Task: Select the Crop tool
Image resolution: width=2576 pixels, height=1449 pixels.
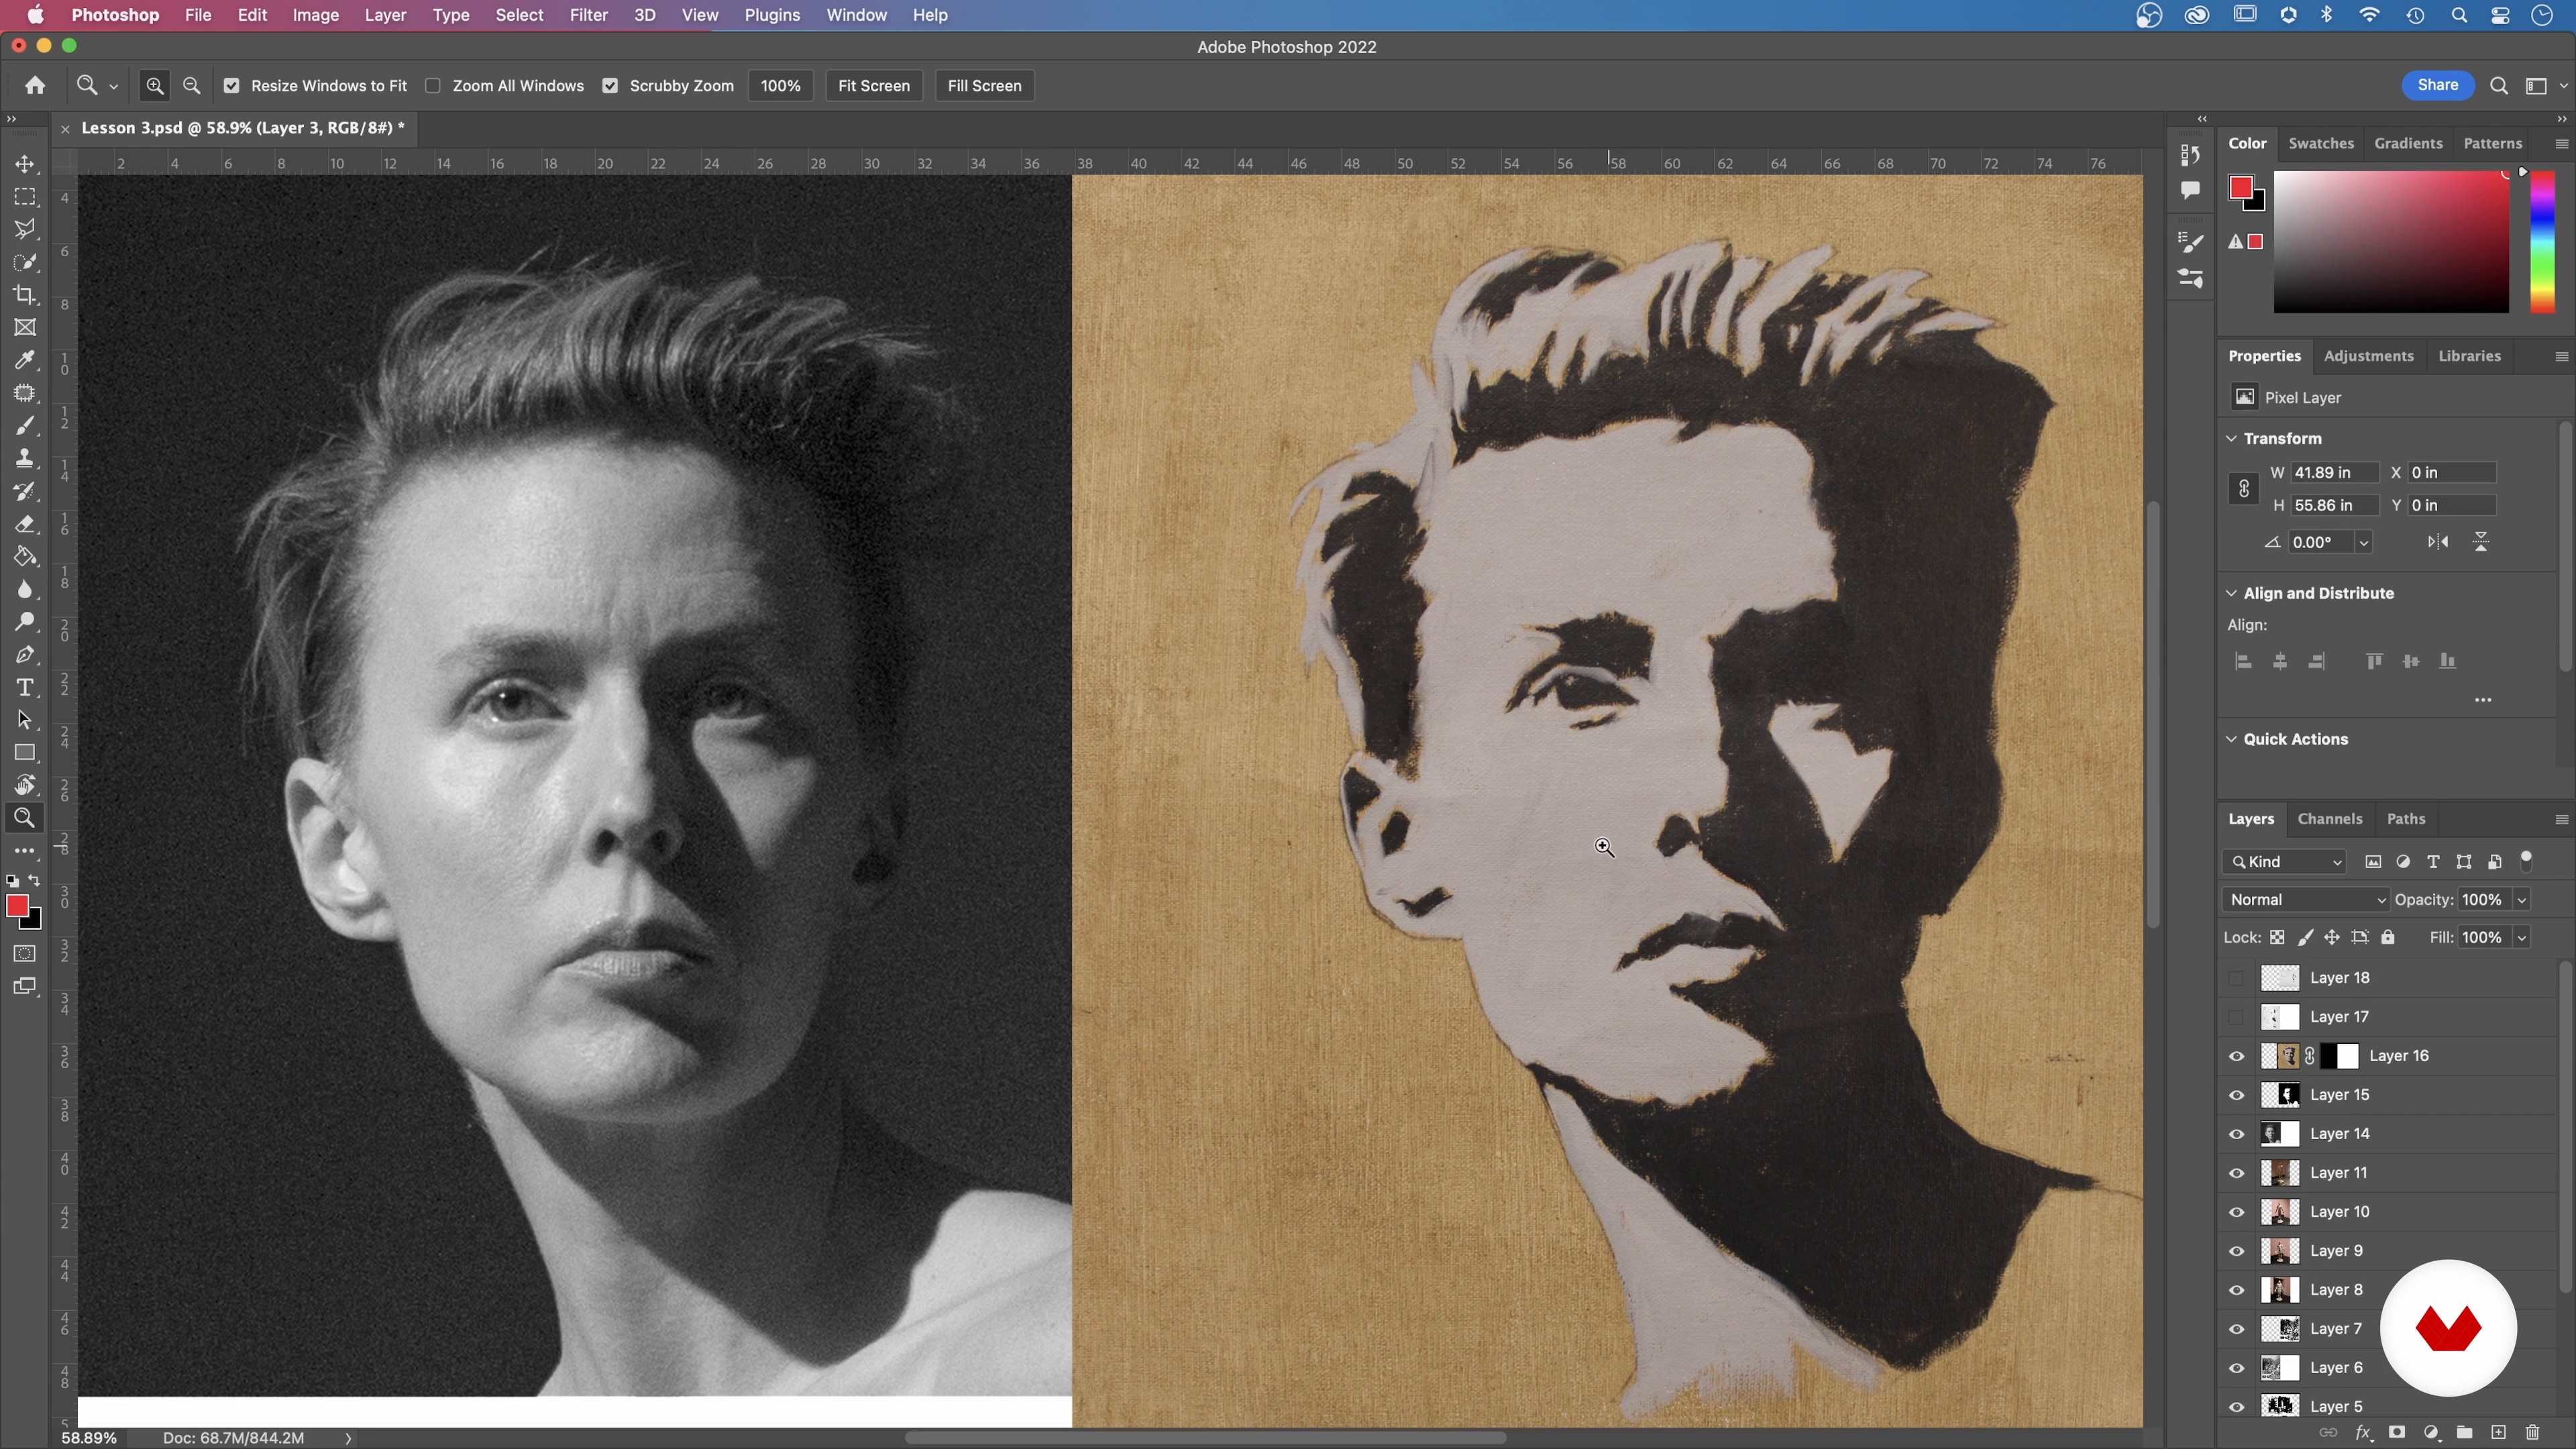Action: coord(25,295)
